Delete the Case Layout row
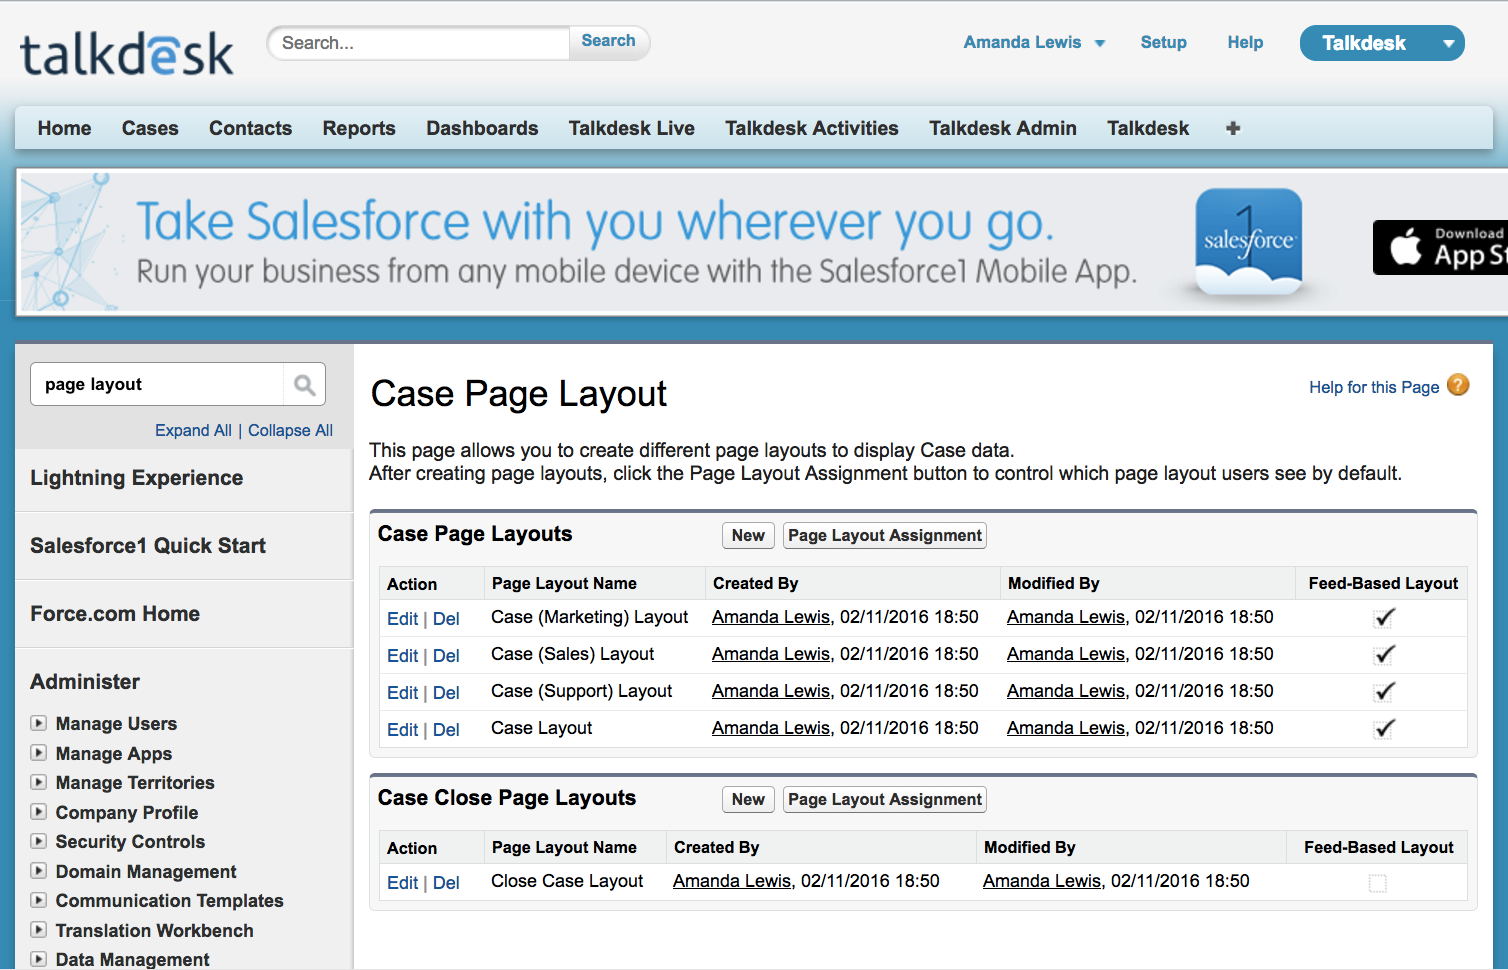 point(446,730)
